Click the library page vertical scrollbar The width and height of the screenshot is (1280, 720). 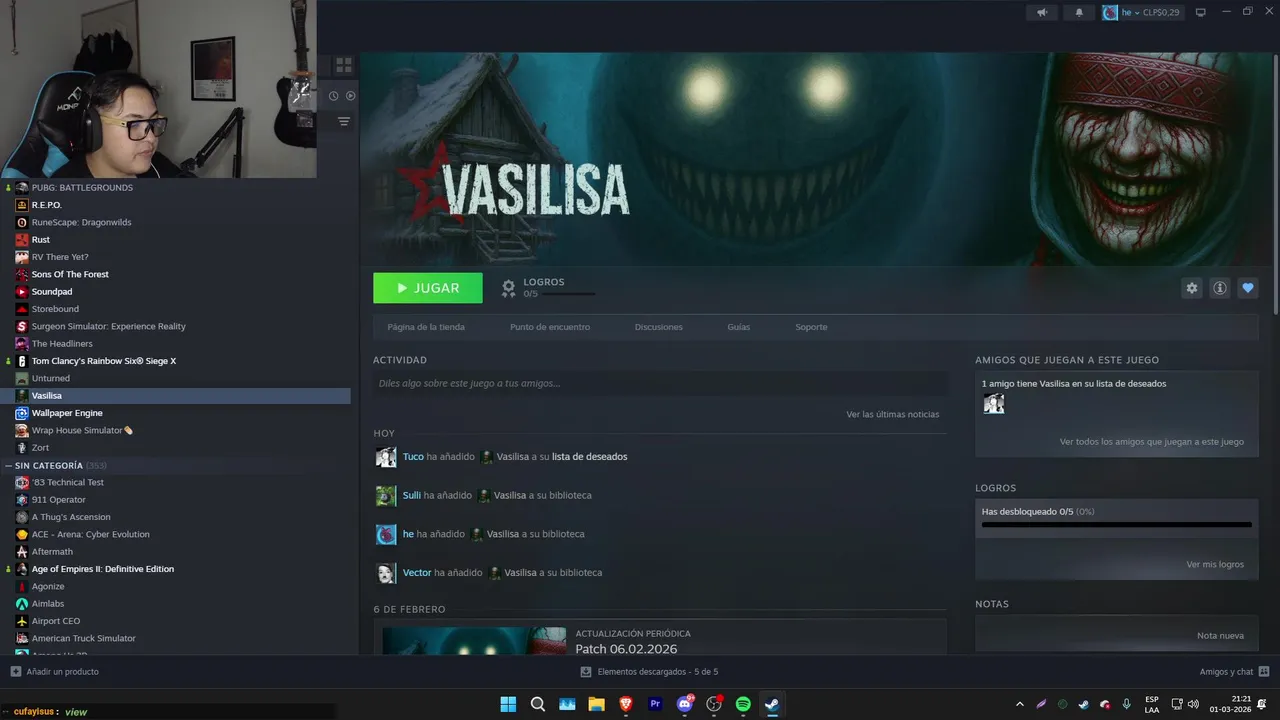(1275, 185)
